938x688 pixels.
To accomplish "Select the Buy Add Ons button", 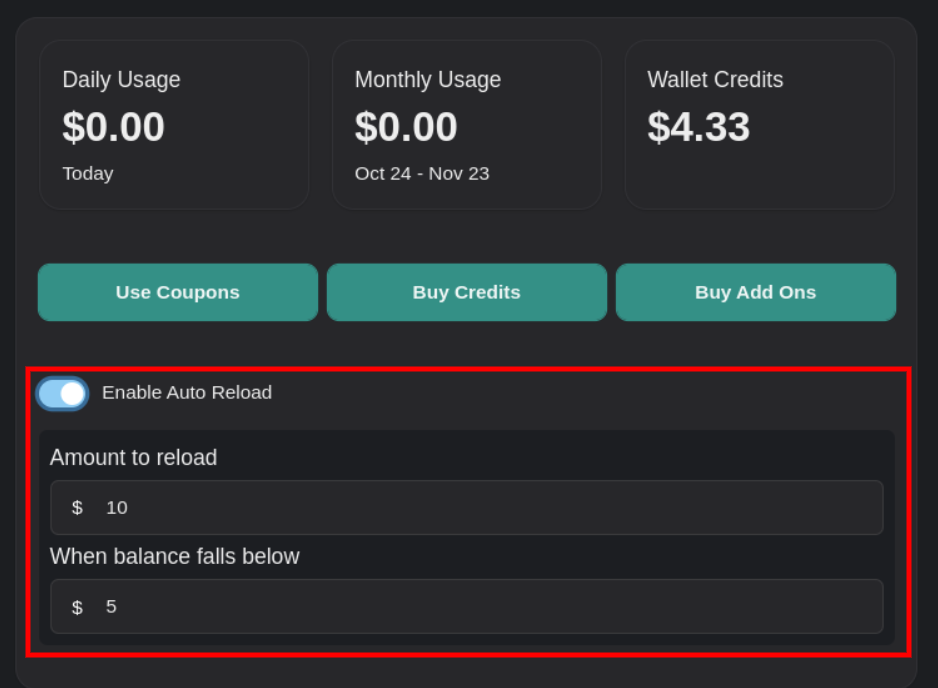I will [755, 292].
